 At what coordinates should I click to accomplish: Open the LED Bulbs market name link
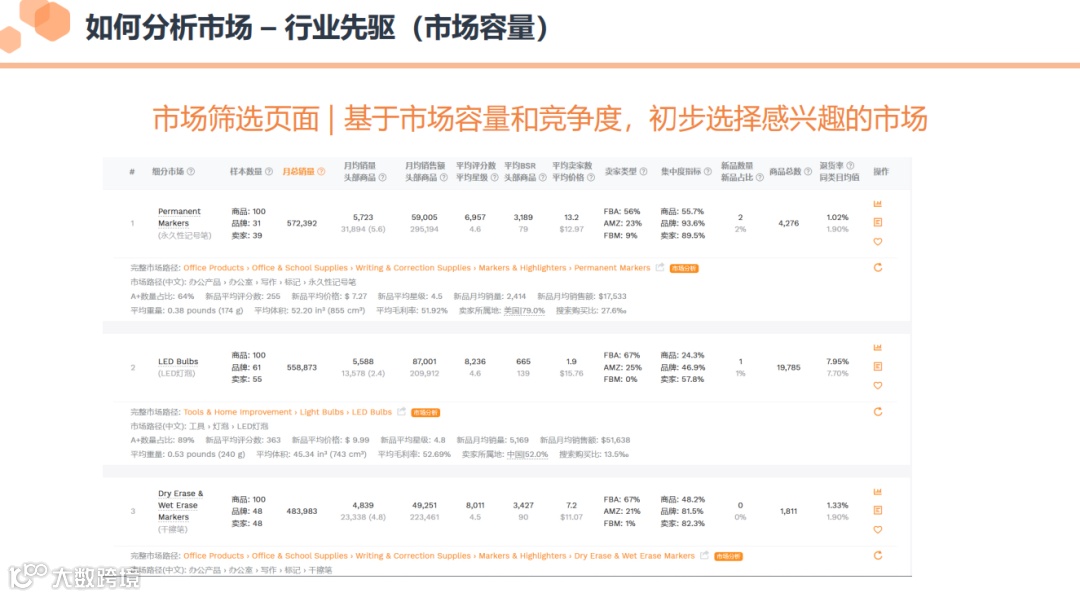click(178, 362)
